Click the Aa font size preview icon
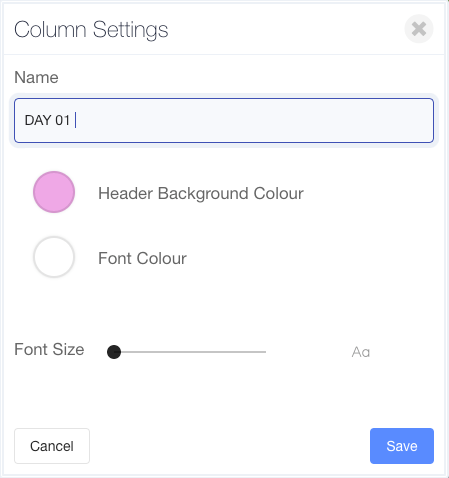Image resolution: width=449 pixels, height=478 pixels. (361, 352)
